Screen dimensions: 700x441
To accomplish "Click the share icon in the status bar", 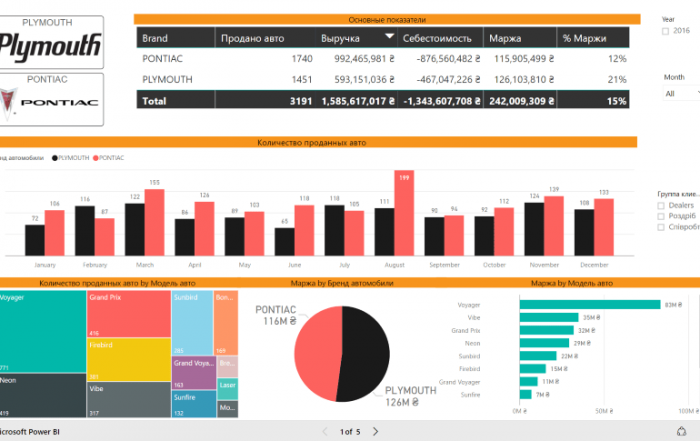I will [x=681, y=431].
